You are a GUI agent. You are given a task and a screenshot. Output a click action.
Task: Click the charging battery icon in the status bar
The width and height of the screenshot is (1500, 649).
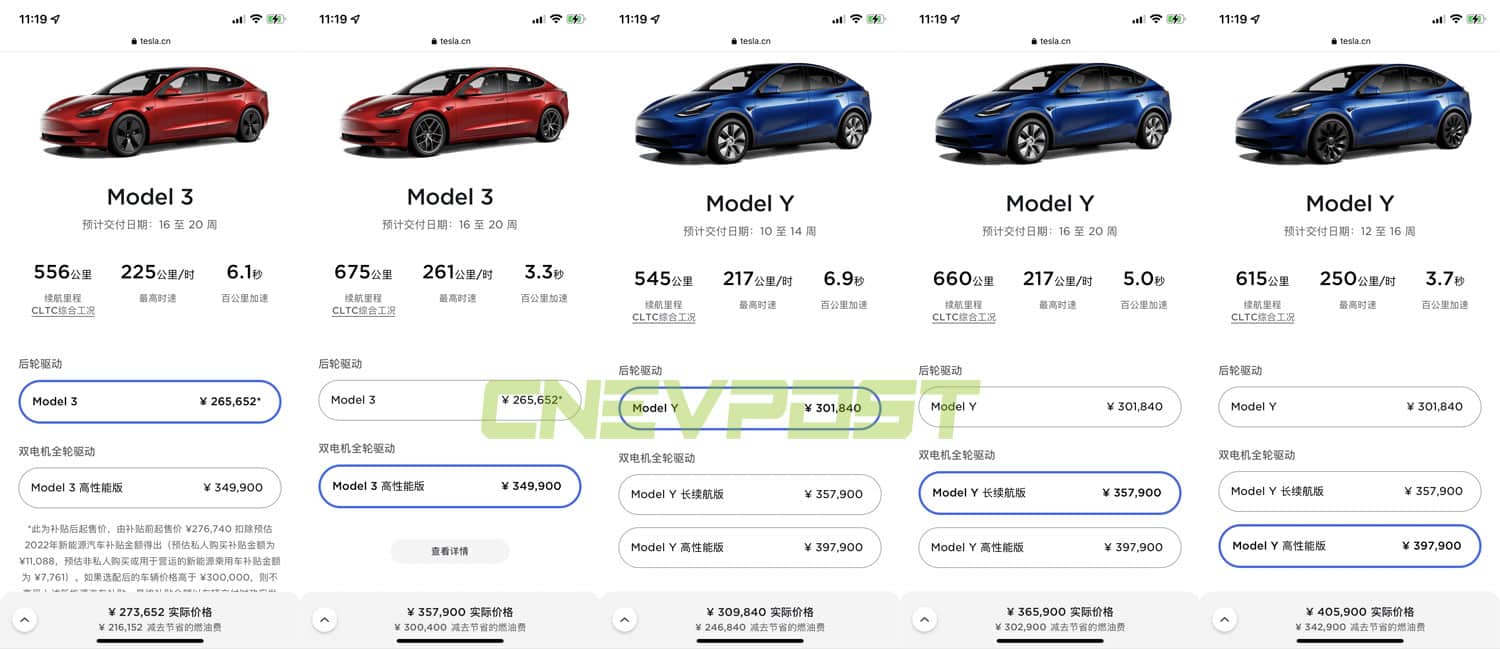pyautogui.click(x=277, y=17)
